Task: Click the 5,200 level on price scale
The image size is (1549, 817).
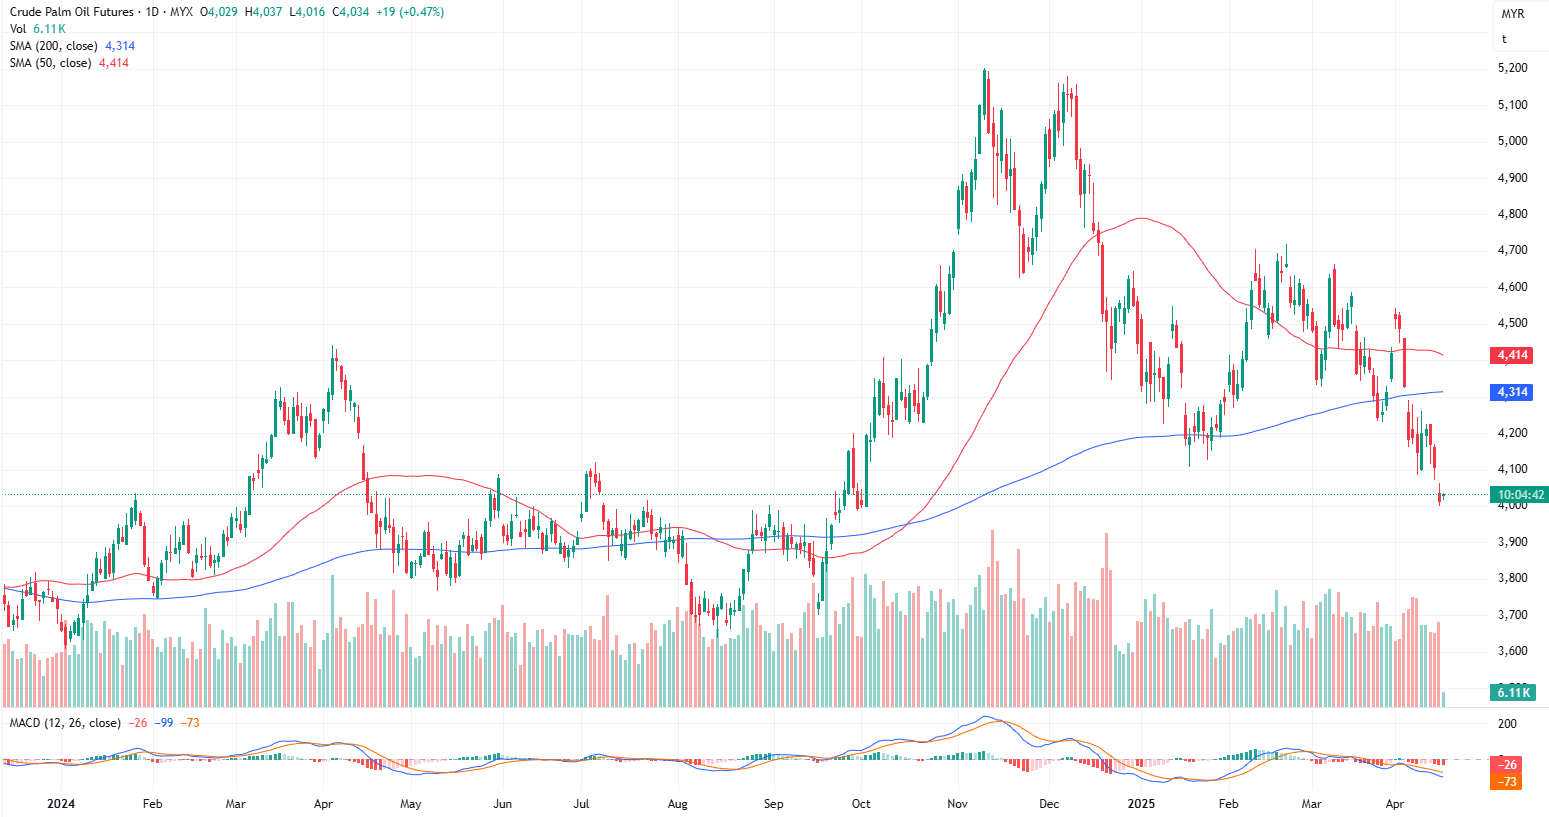Action: [x=1512, y=68]
